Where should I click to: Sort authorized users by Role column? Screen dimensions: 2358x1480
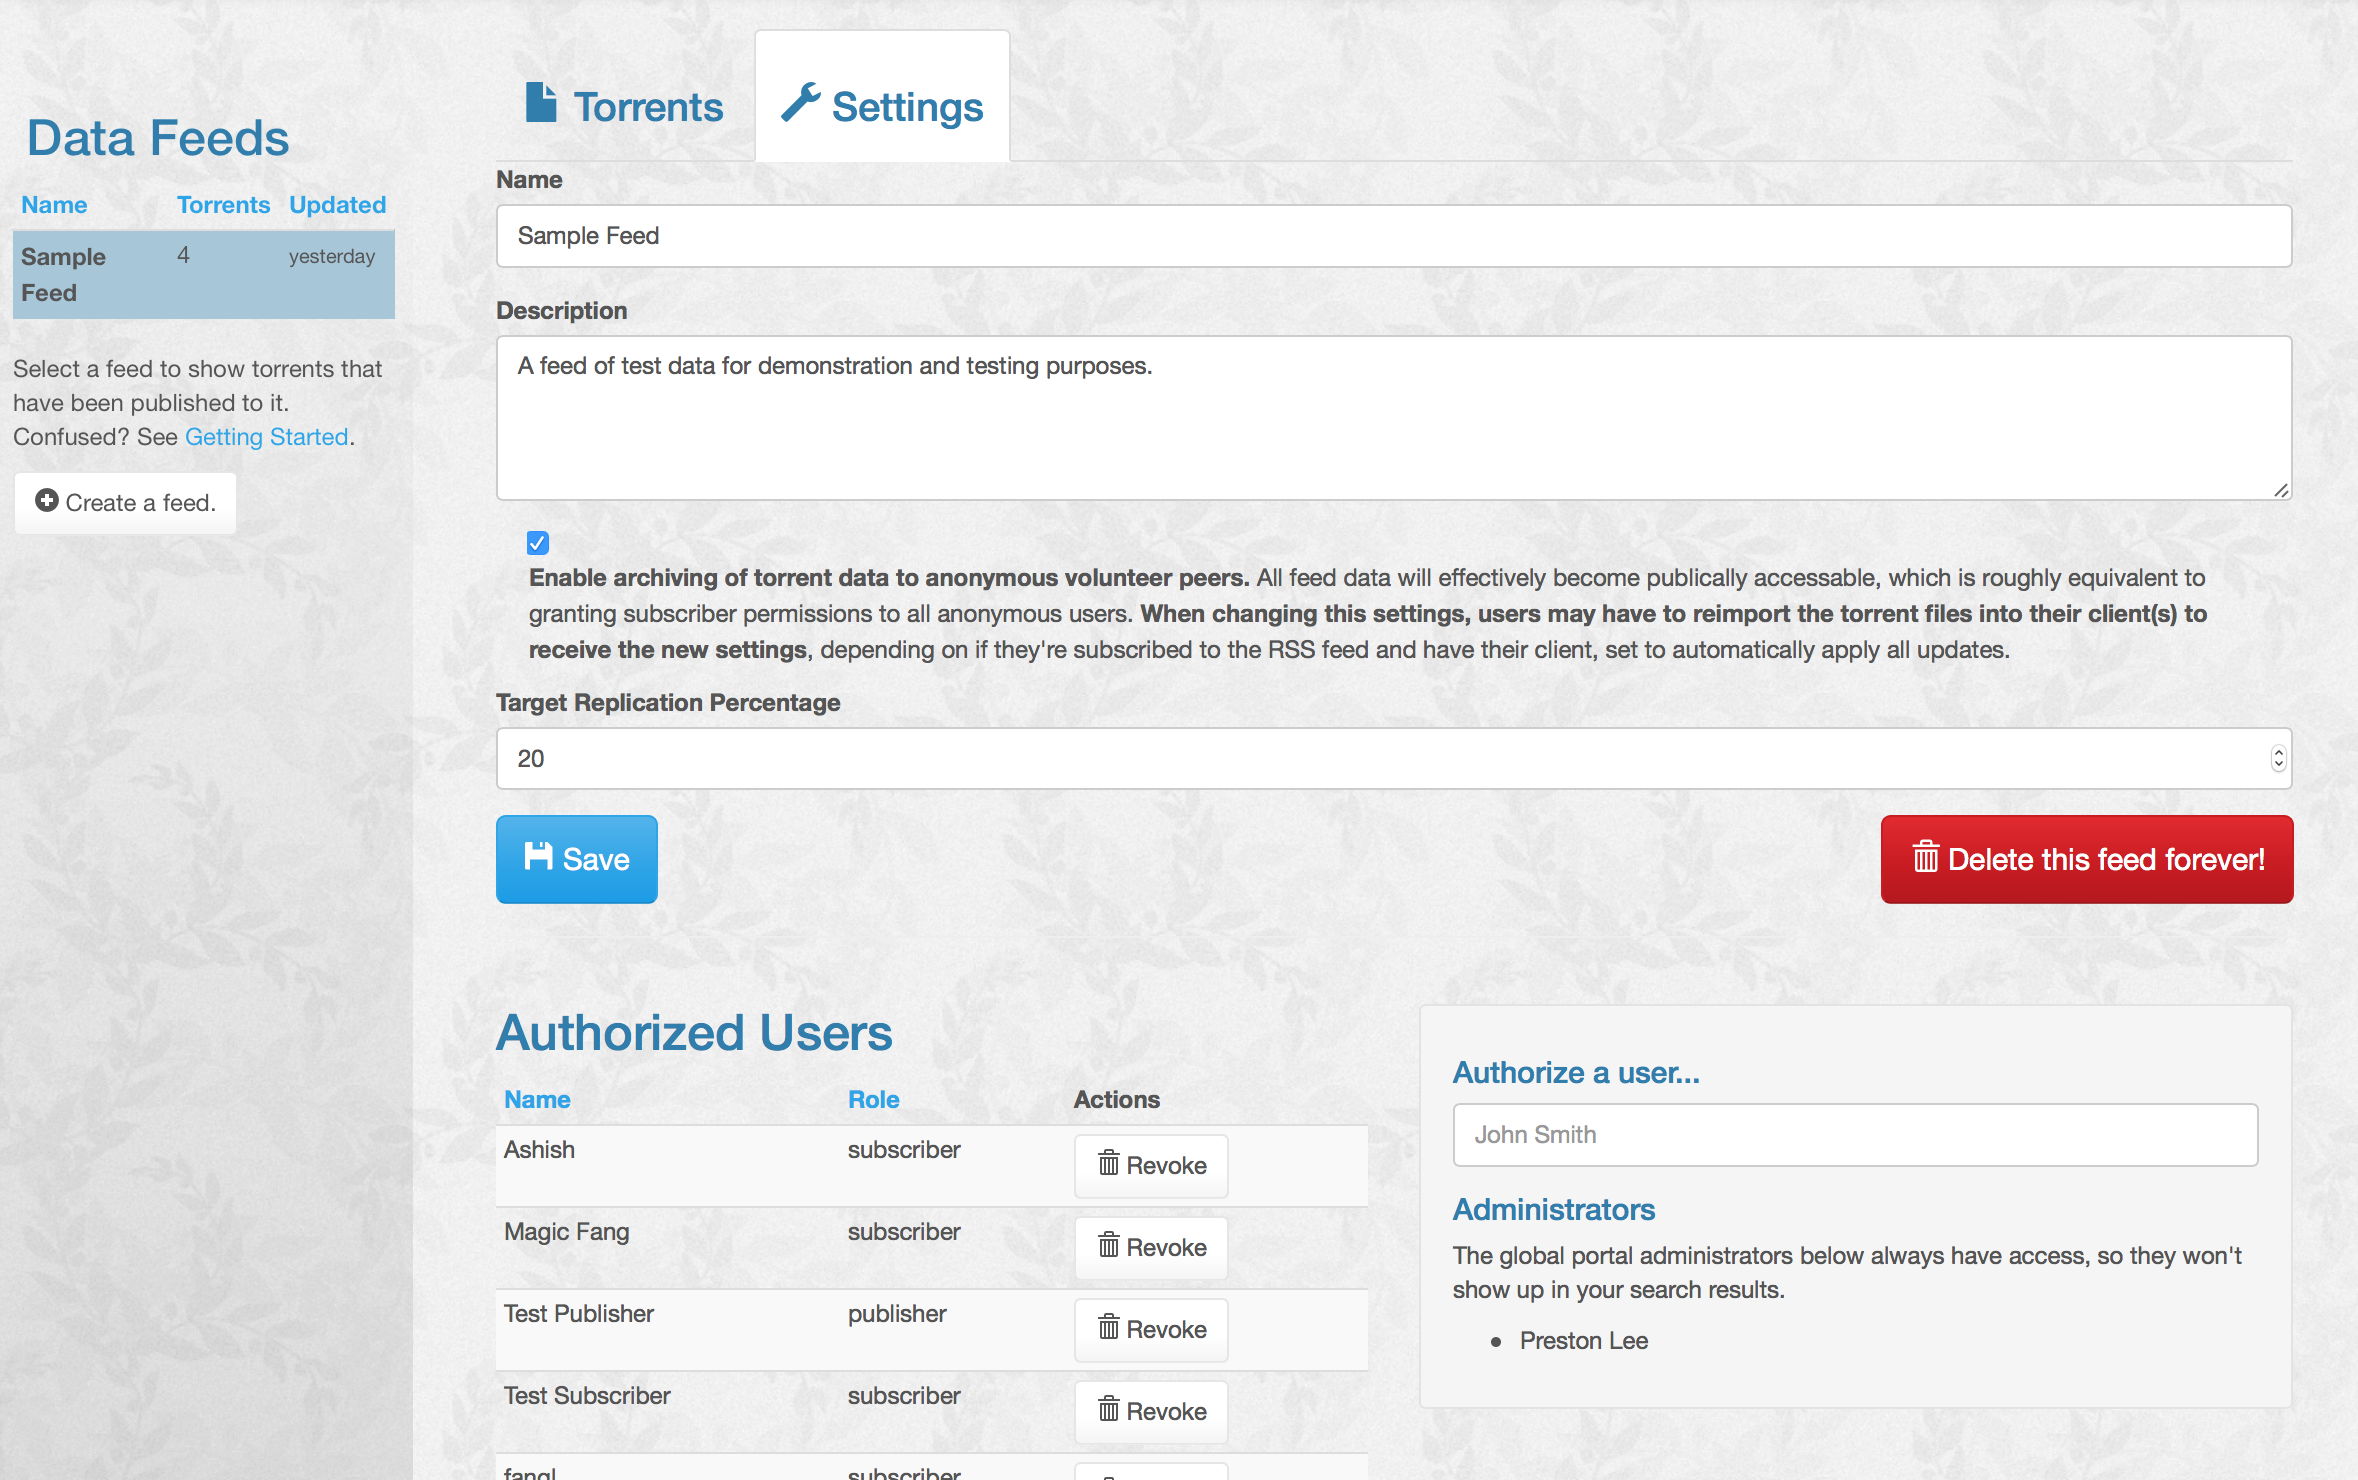coord(873,1099)
